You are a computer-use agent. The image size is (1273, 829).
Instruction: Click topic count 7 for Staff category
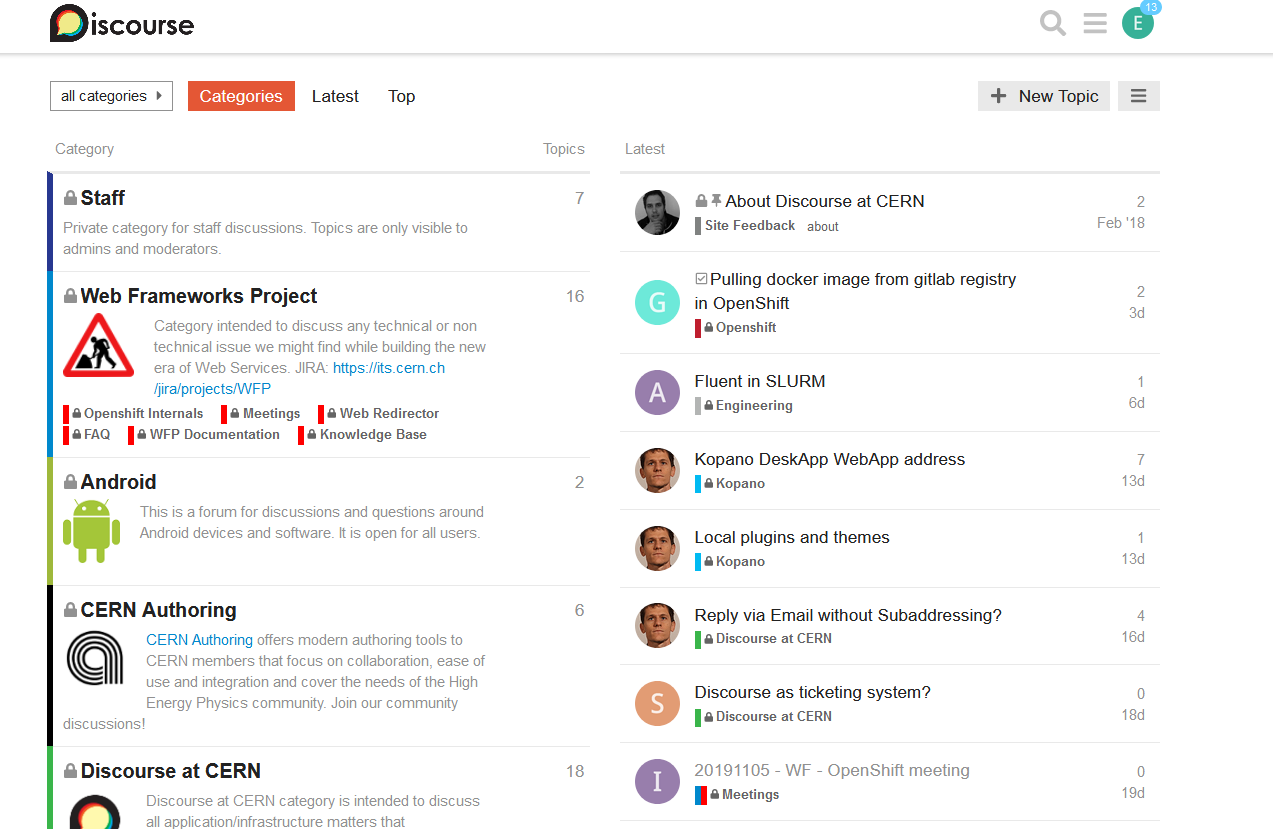[580, 198]
